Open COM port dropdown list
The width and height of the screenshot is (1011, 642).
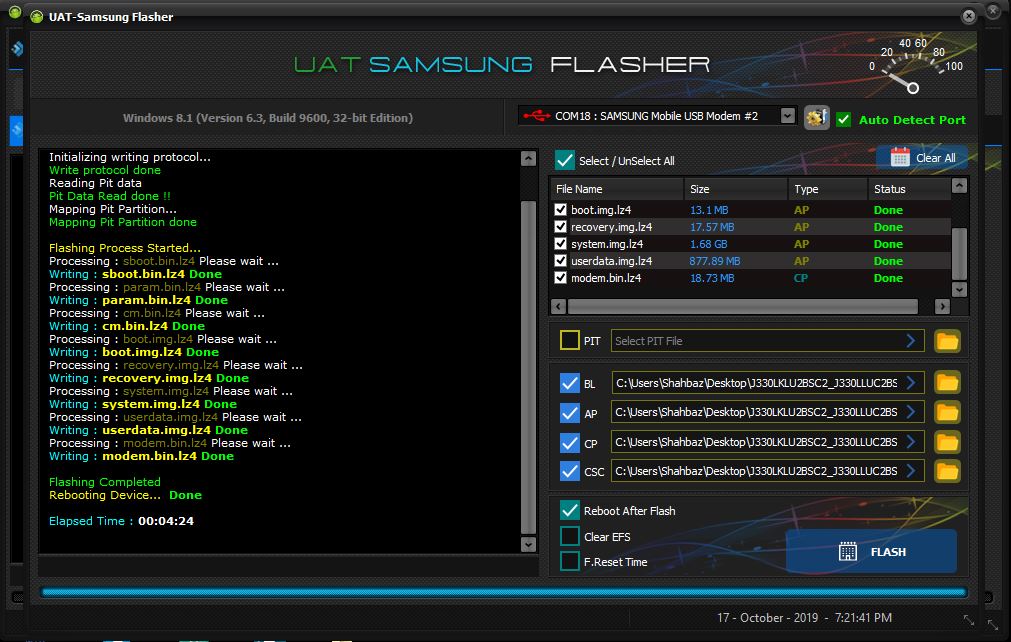coord(787,115)
